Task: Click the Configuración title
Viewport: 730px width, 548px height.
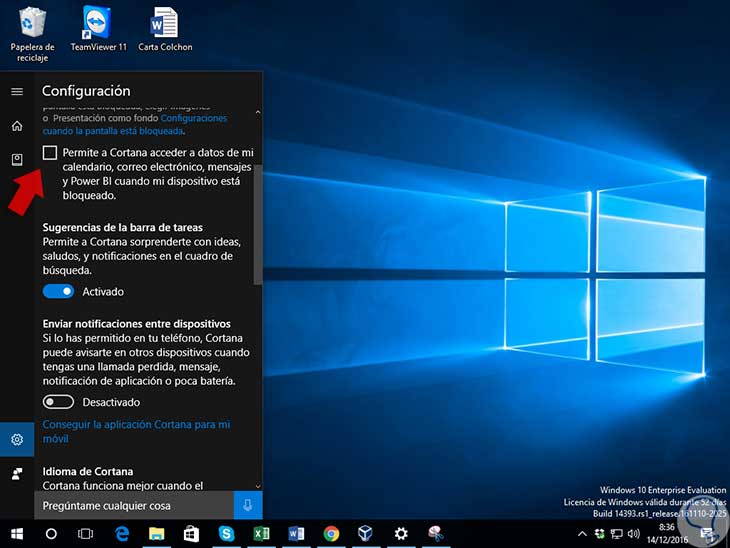Action: point(86,91)
